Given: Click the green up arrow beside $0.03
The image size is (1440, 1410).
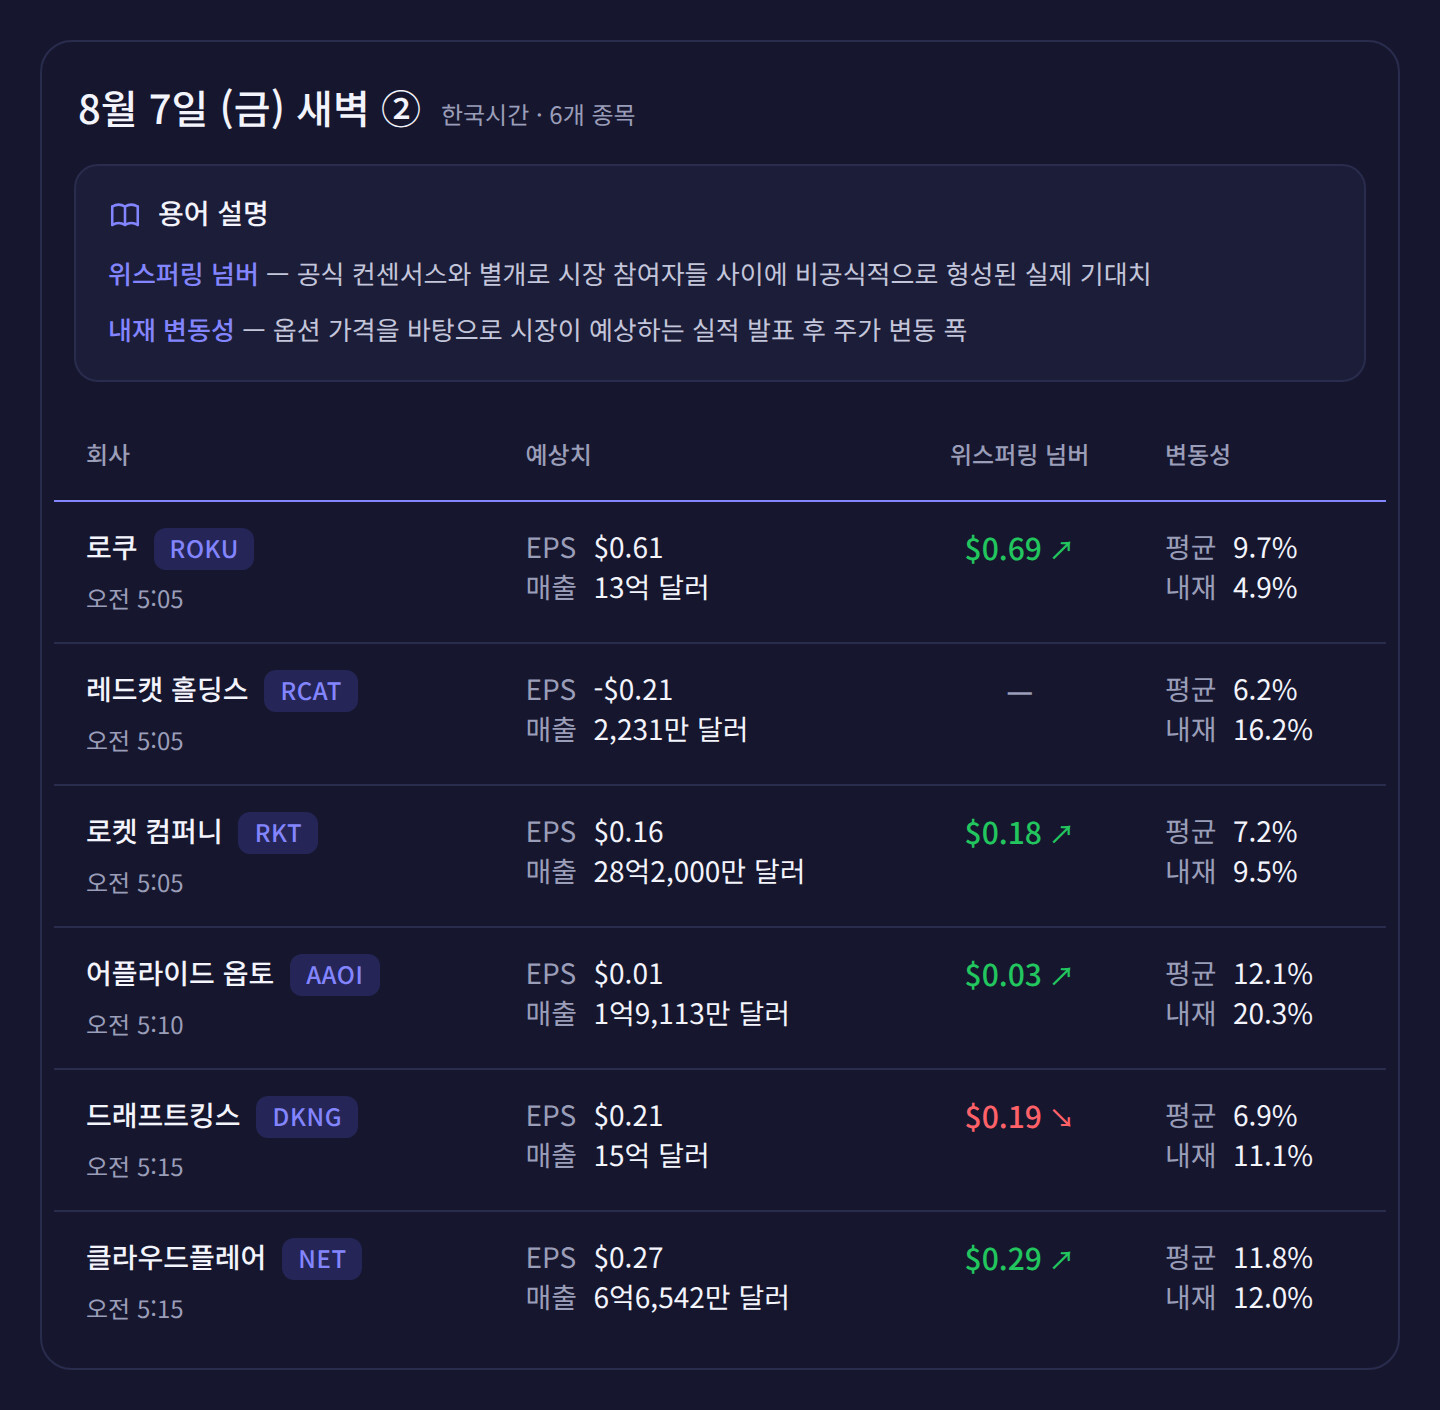Looking at the screenshot, I should point(1062,975).
